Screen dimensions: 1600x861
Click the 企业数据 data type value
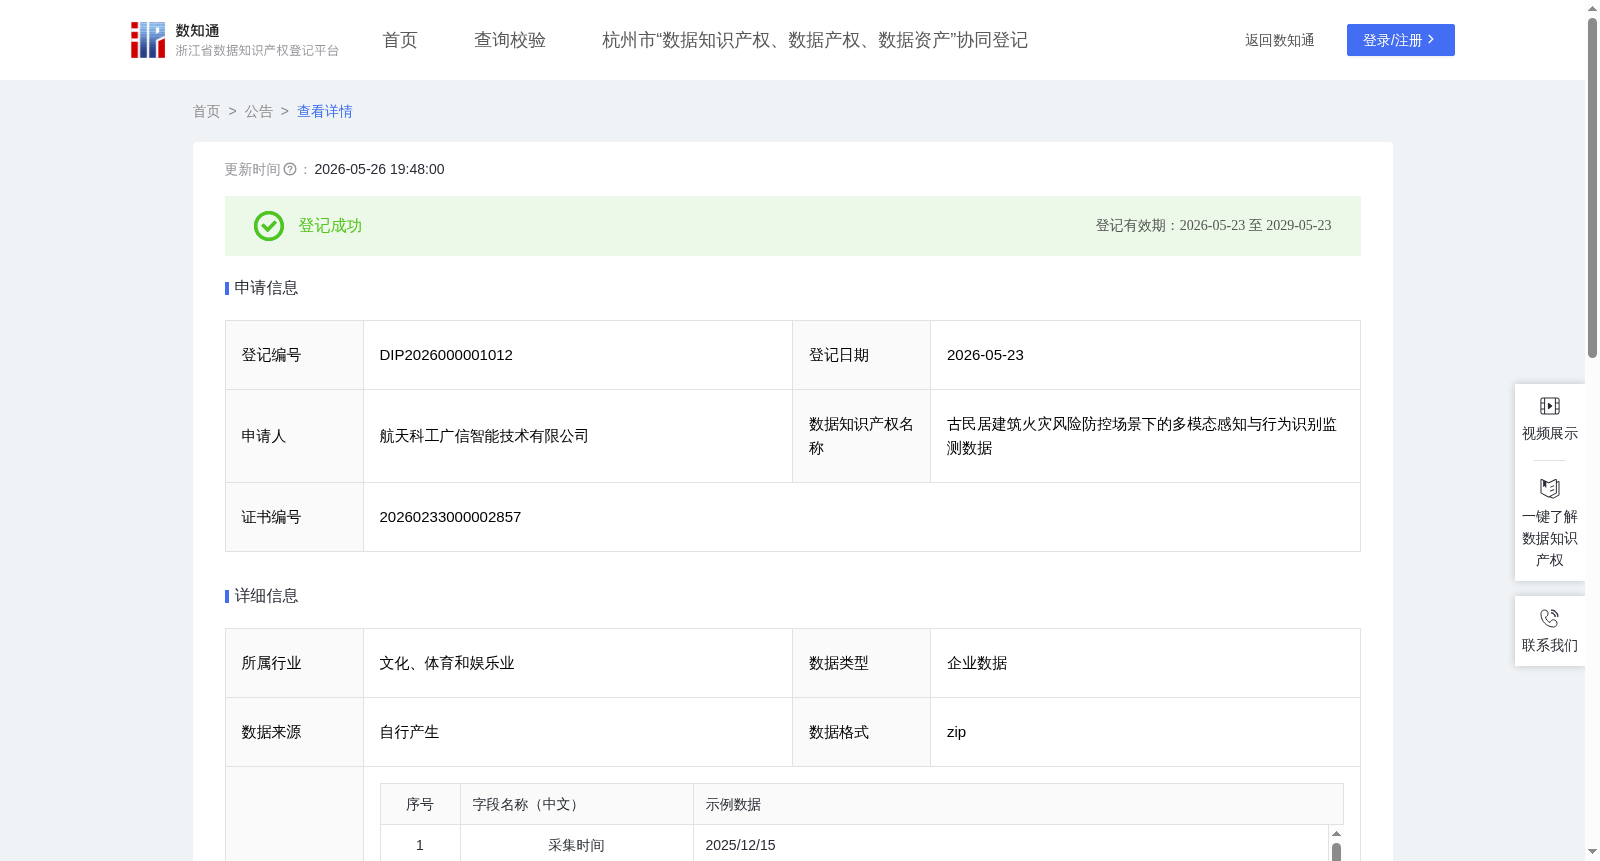[x=977, y=663]
